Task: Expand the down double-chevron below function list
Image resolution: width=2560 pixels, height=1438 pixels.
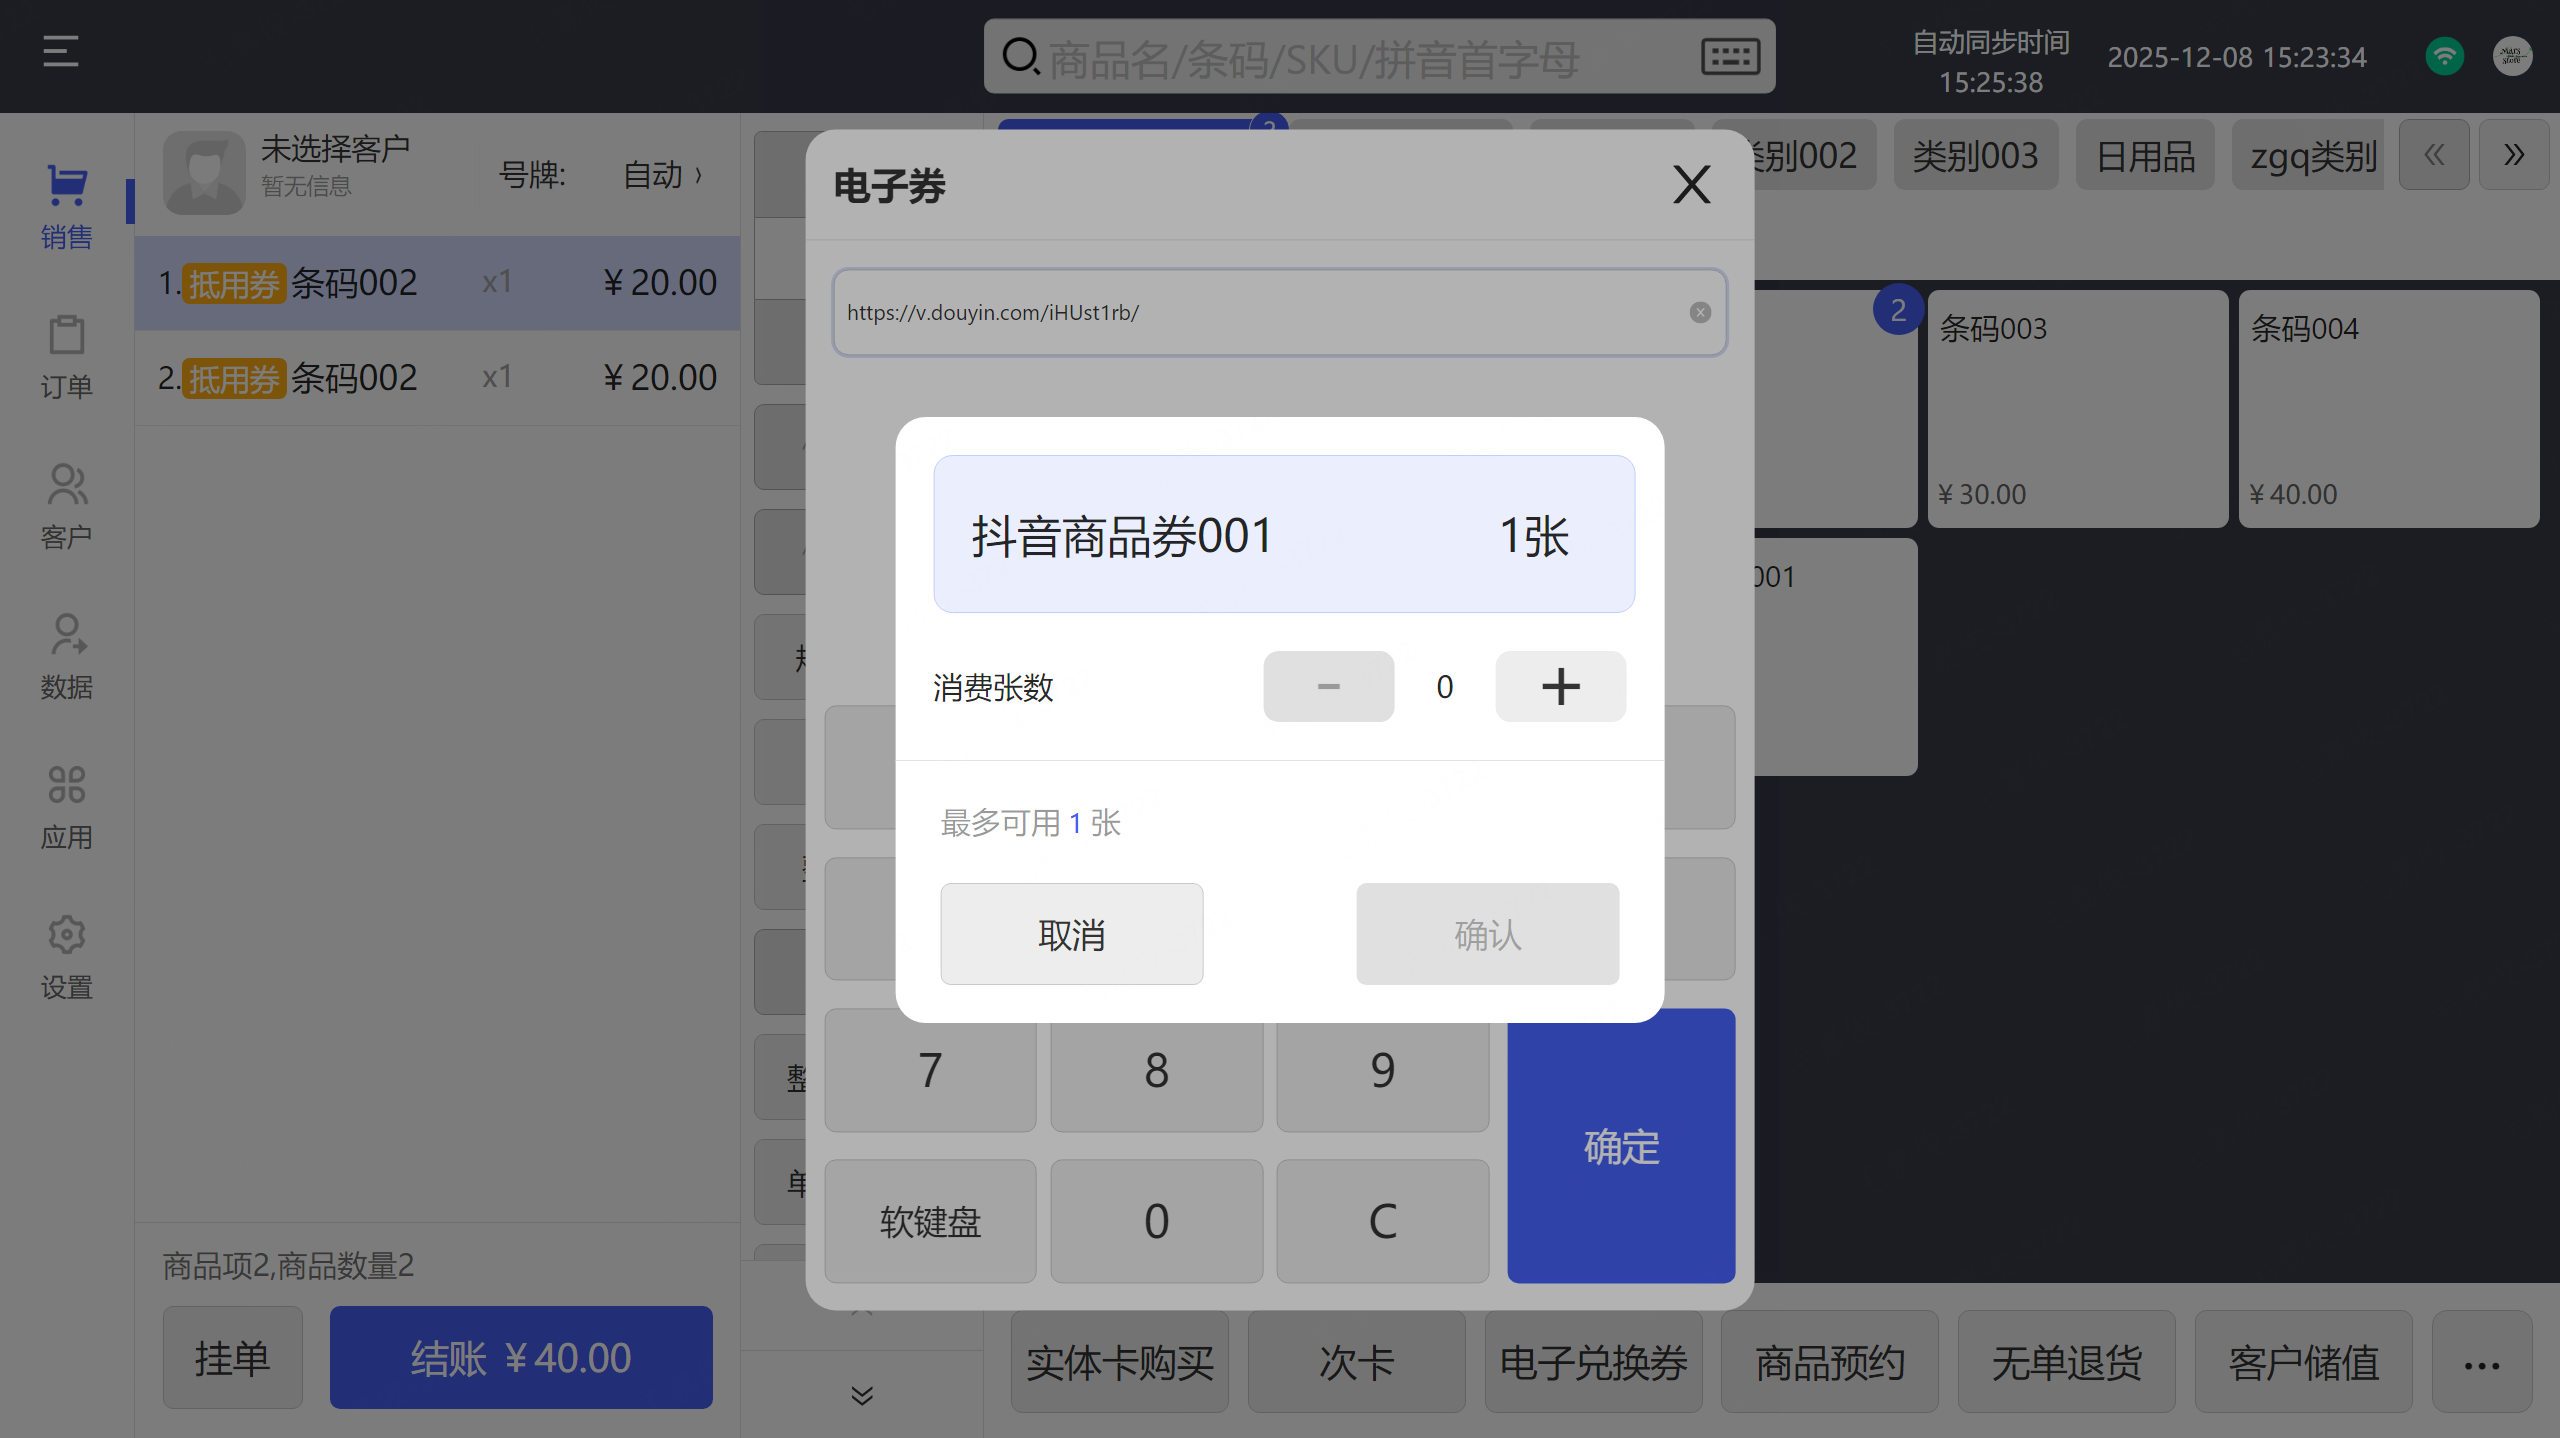Action: click(x=862, y=1395)
